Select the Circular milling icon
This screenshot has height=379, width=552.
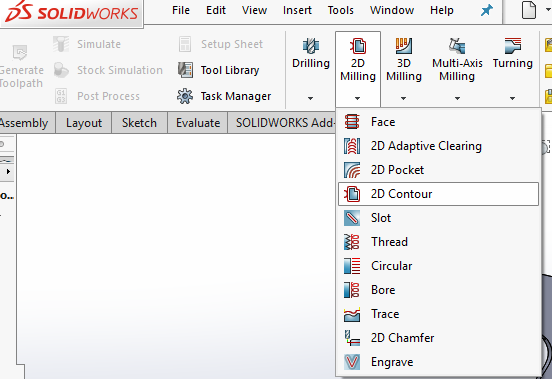point(352,266)
